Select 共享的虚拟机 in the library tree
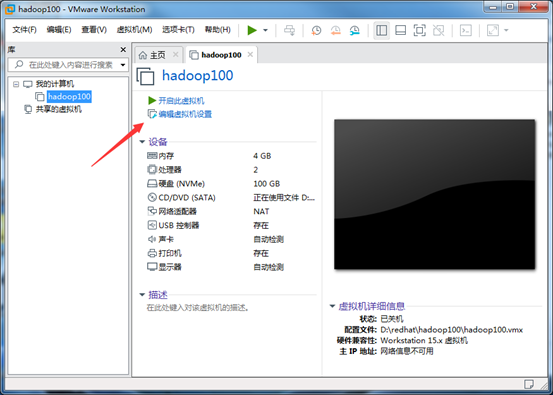 click(x=59, y=109)
